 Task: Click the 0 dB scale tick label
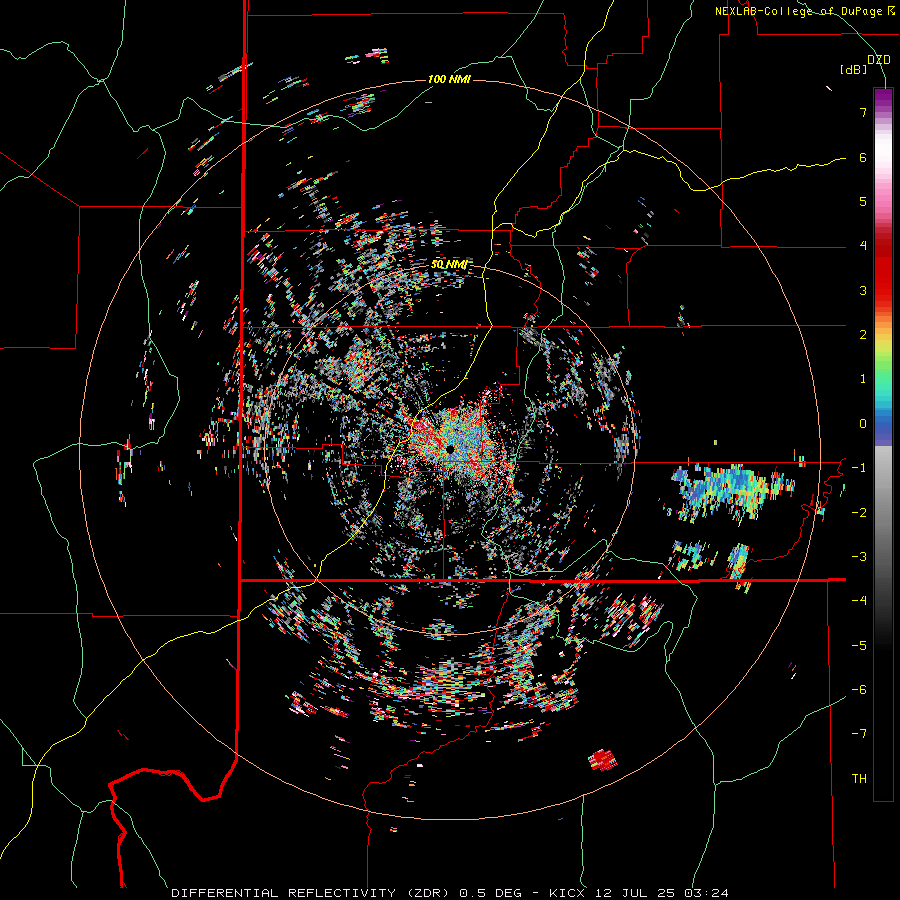pyautogui.click(x=863, y=424)
